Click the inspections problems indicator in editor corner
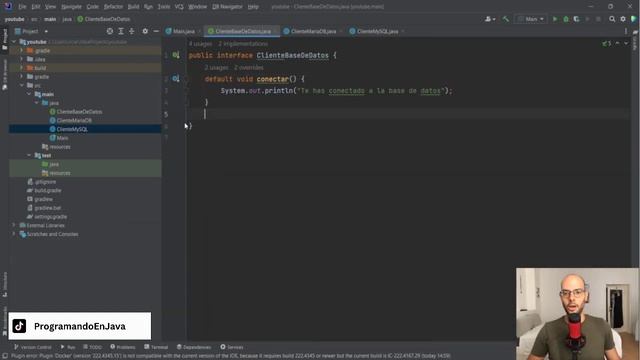640x360 pixels. (607, 43)
